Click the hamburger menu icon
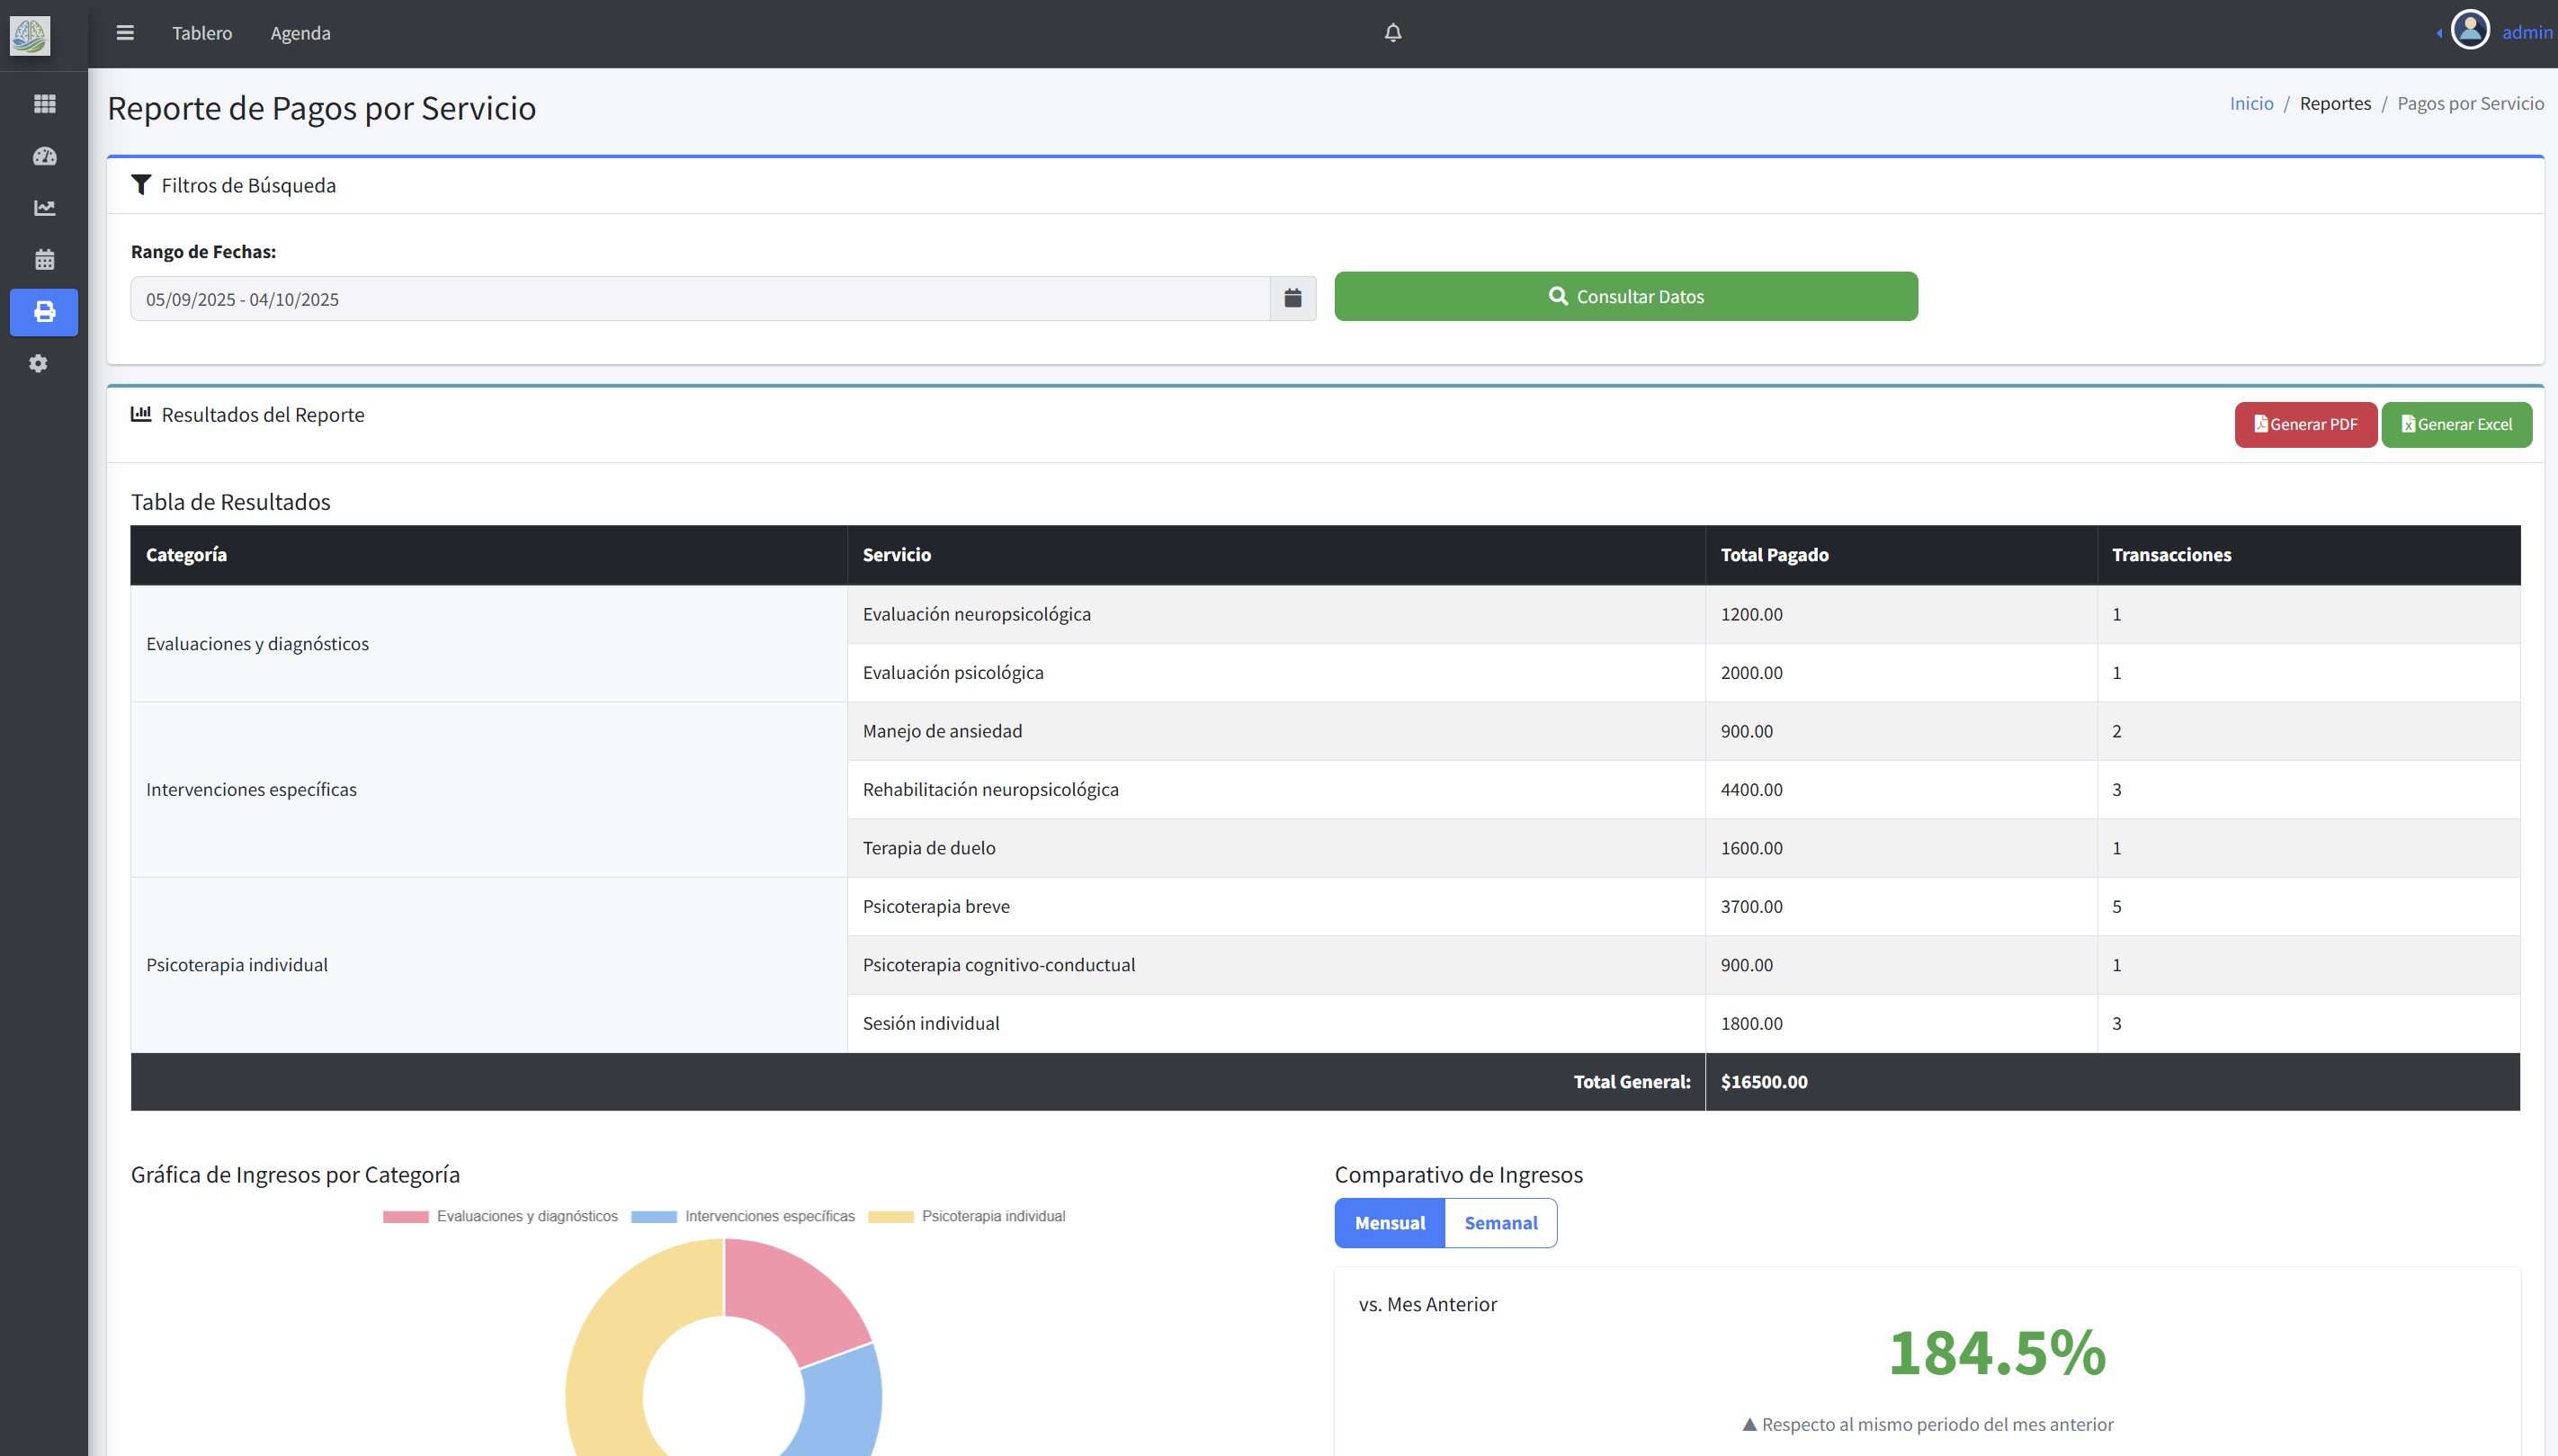 click(x=125, y=33)
